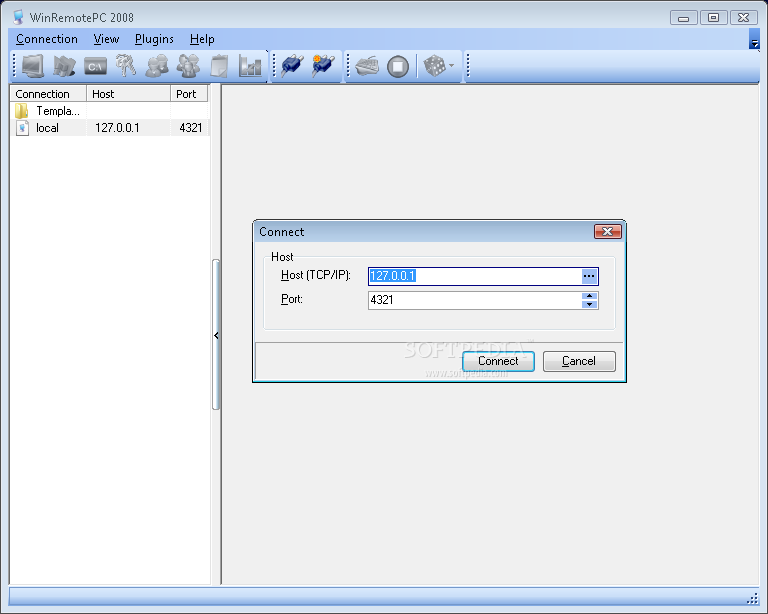Click the two-person users toolbar icon
768x614 pixels.
click(157, 66)
